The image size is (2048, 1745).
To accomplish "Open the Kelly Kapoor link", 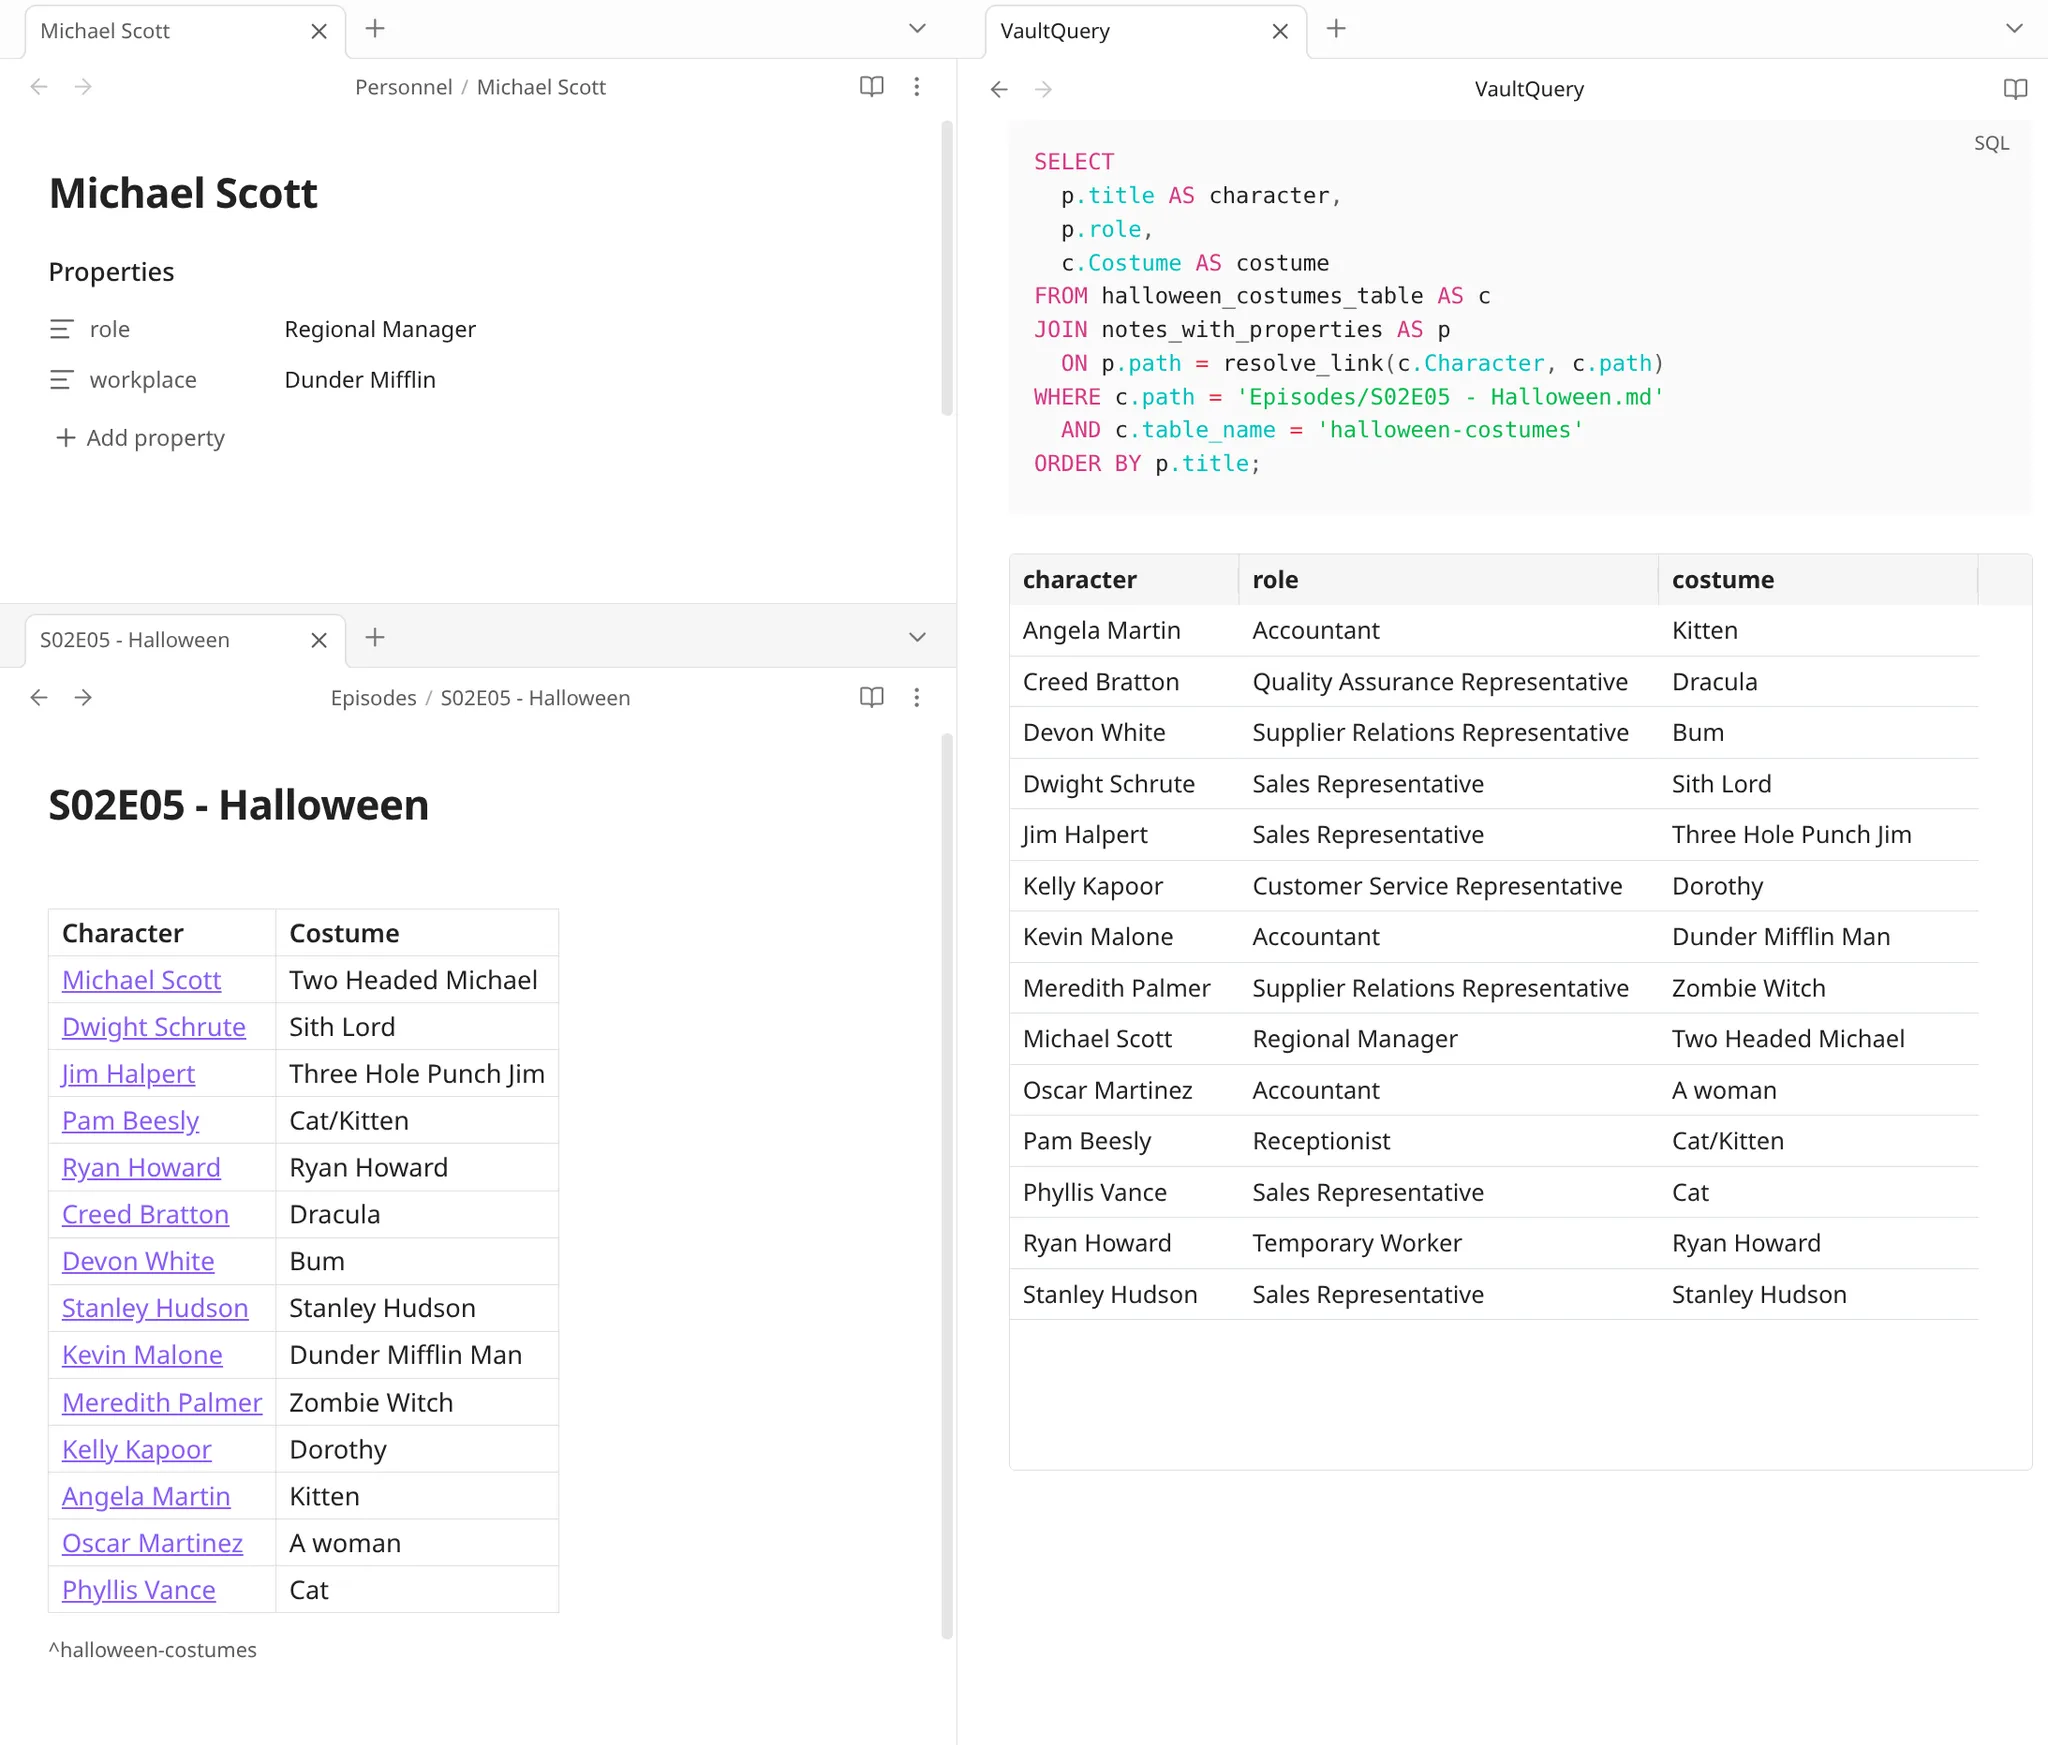I will tap(136, 1450).
